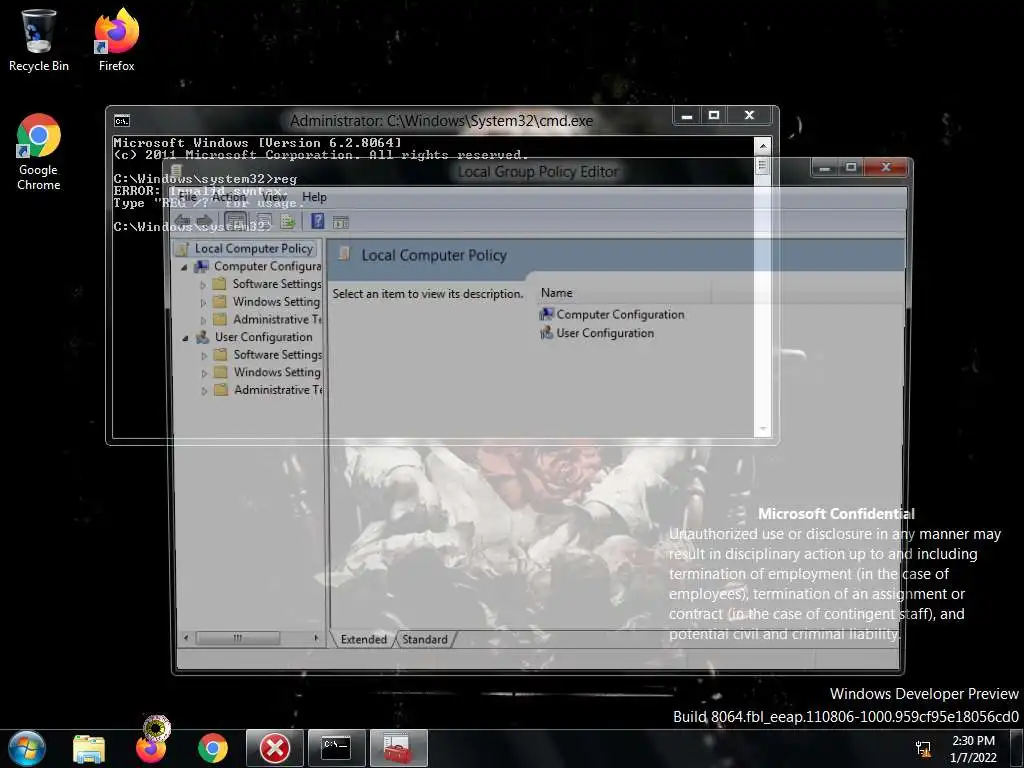
Task: Select the Local Computer Policy tree root
Action: [253, 248]
